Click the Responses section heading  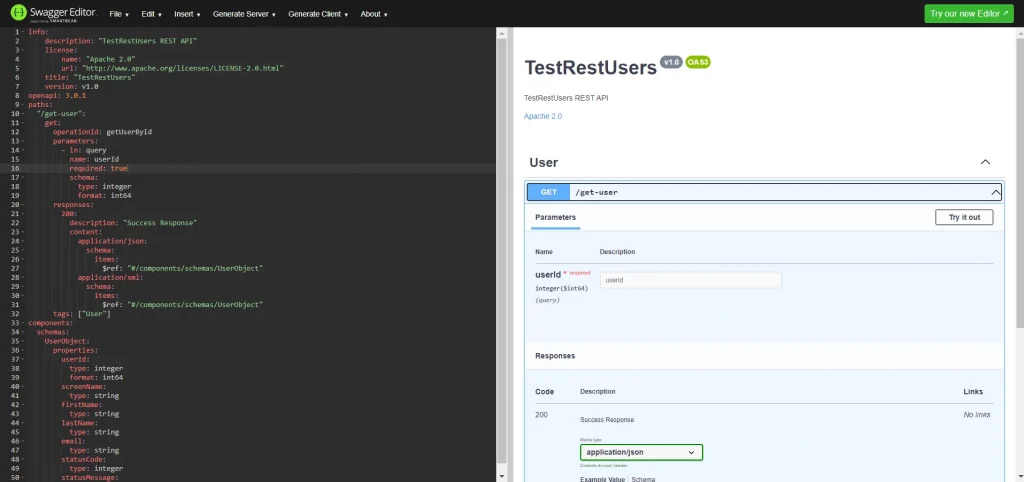pyautogui.click(x=555, y=357)
